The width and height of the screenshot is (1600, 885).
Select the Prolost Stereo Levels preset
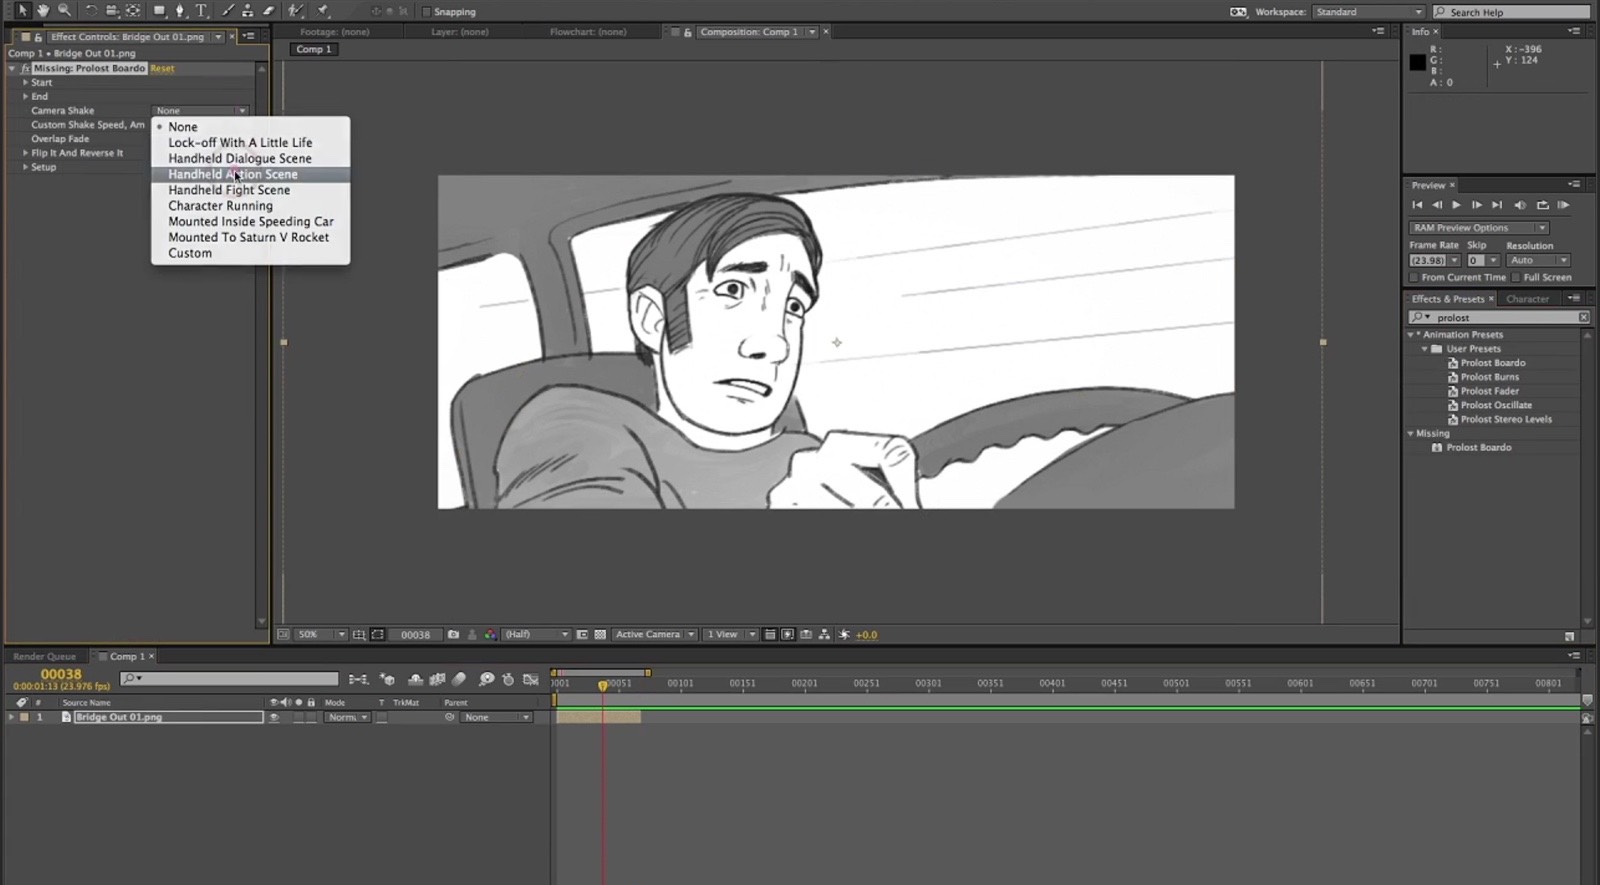click(x=1506, y=419)
